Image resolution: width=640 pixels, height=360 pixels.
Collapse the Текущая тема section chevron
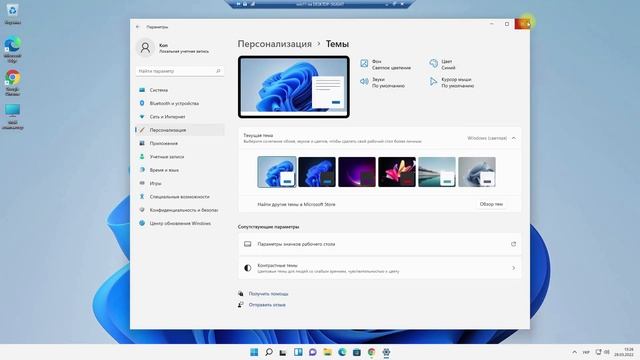[x=513, y=138]
